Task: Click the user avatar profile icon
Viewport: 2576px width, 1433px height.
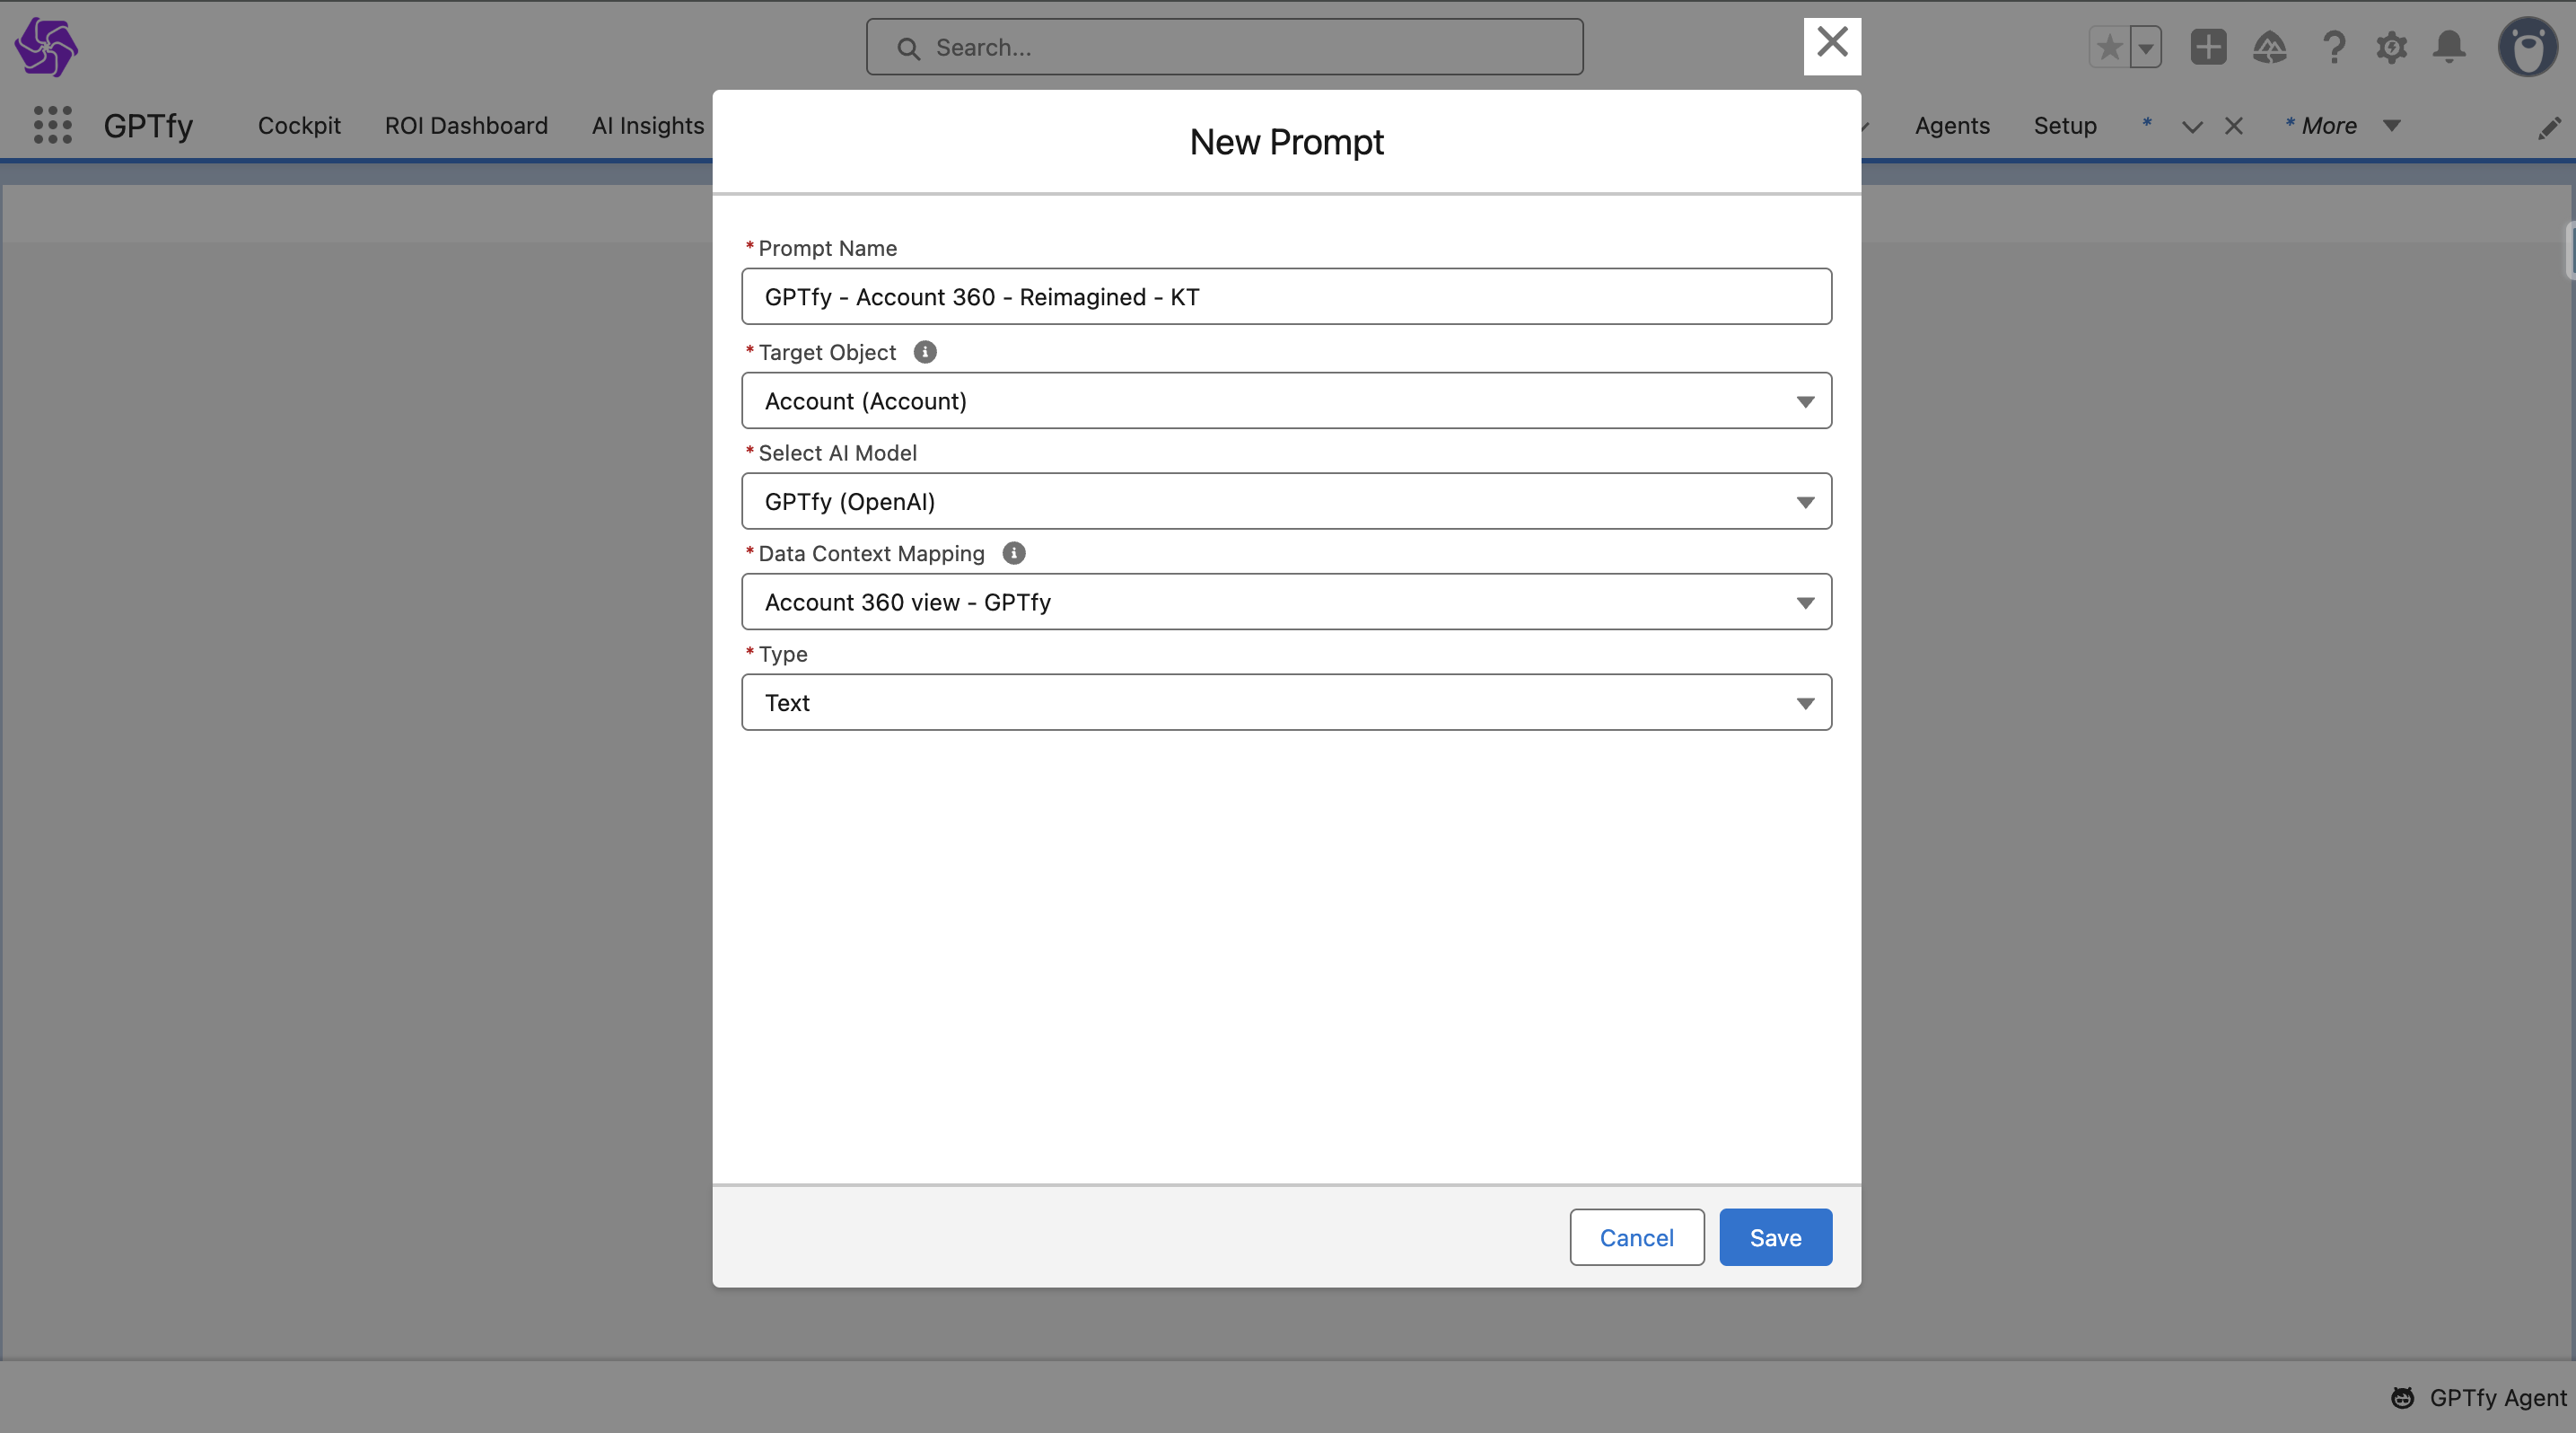Action: click(2527, 47)
